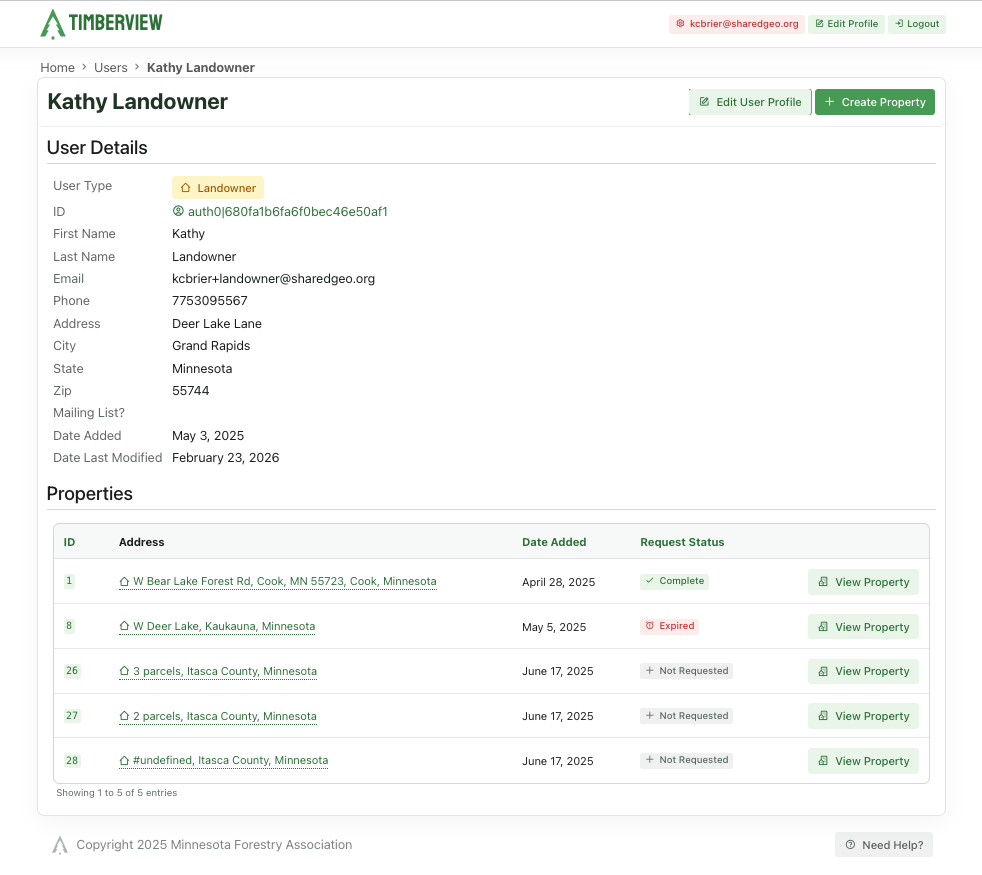The width and height of the screenshot is (982, 875).
Task: Sort by the Address column header
Action: 142,542
